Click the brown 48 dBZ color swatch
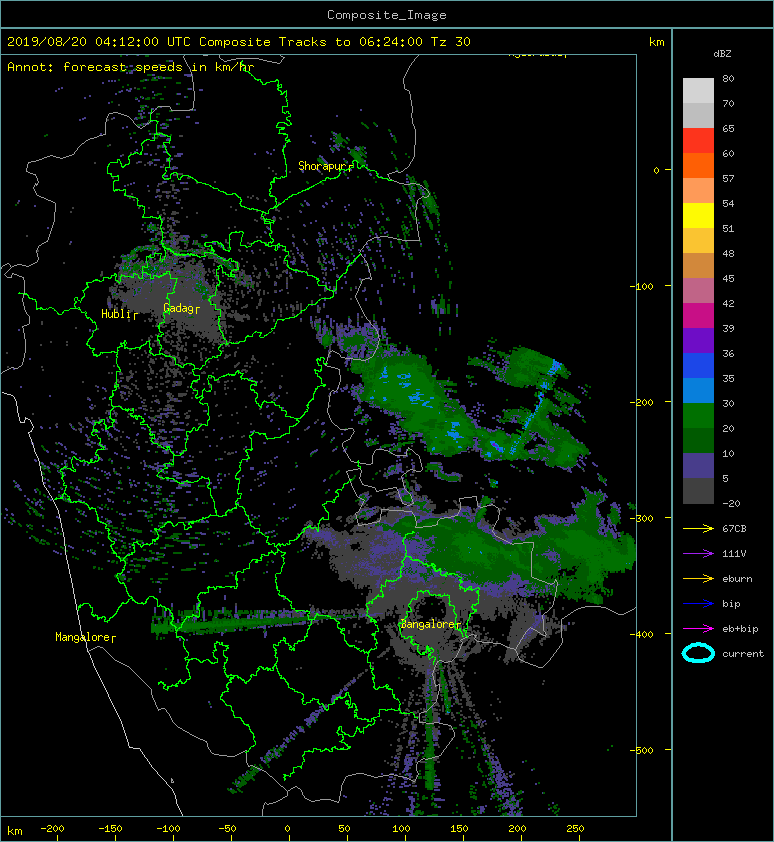This screenshot has width=774, height=842. [x=698, y=265]
